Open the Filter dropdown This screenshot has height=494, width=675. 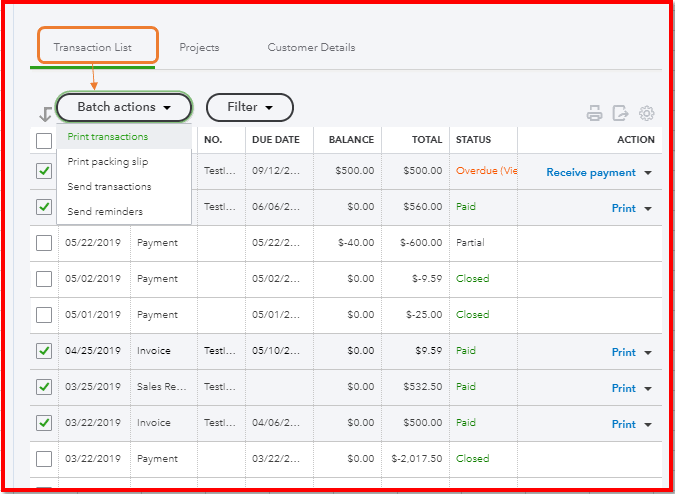(x=249, y=107)
